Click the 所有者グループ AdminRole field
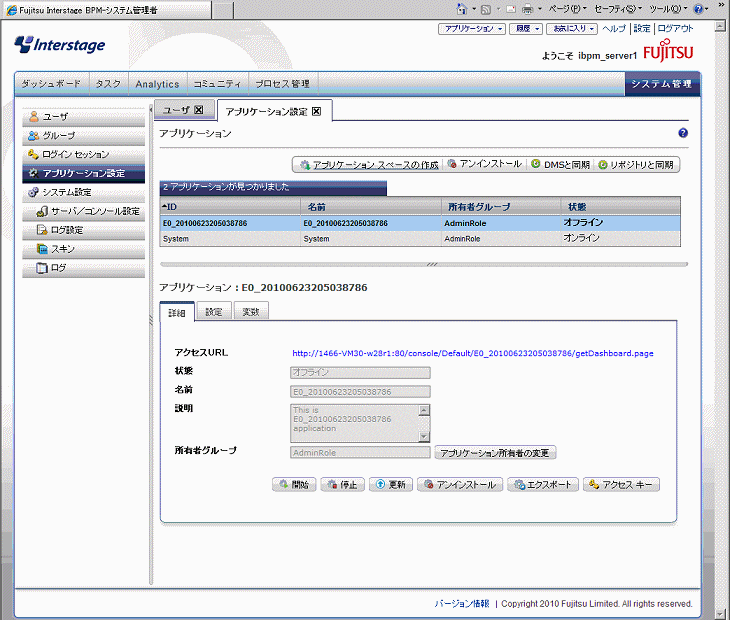Viewport: 730px width, 620px height. click(x=360, y=452)
